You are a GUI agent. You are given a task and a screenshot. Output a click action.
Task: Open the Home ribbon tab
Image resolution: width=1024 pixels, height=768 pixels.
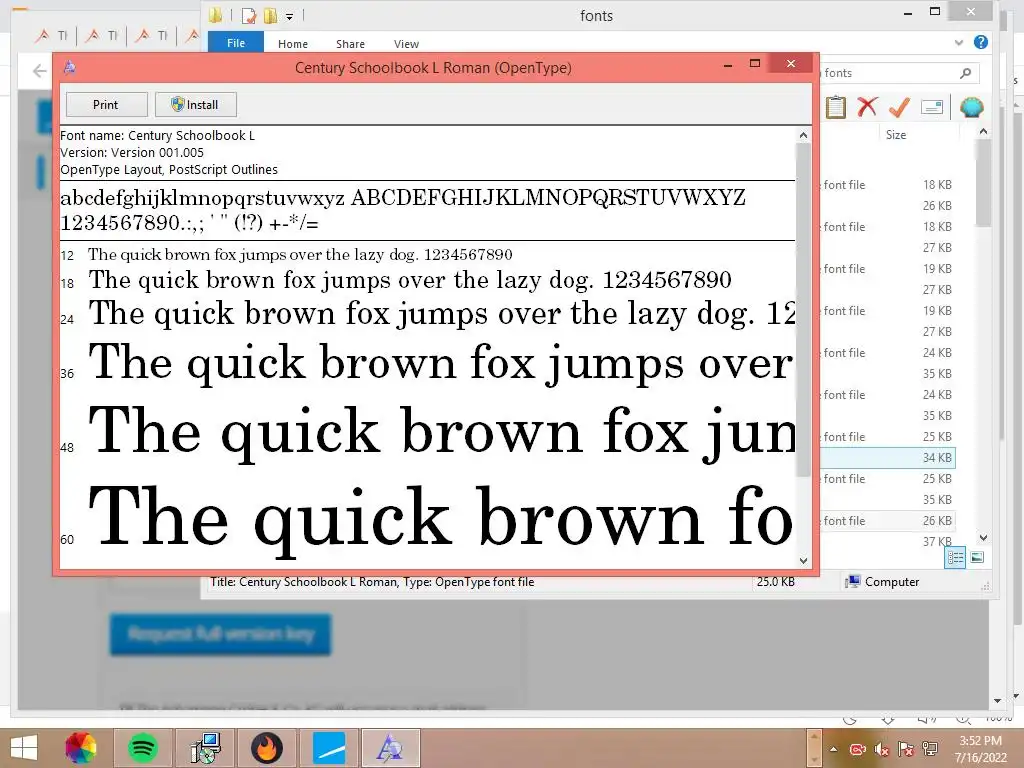click(x=293, y=44)
